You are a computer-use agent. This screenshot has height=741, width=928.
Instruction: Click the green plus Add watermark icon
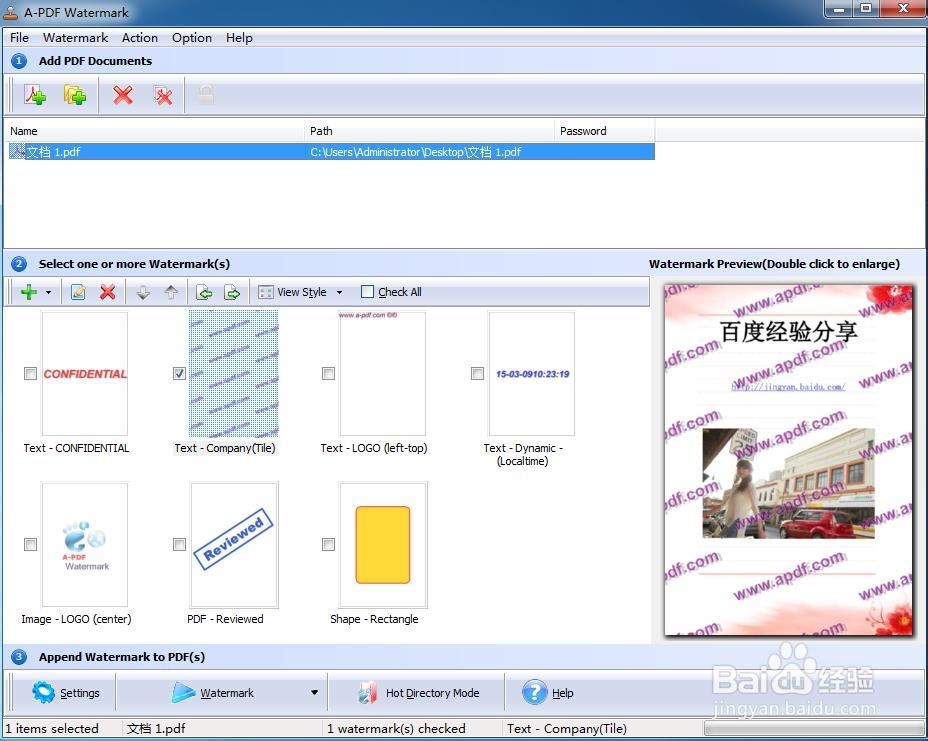click(28, 292)
